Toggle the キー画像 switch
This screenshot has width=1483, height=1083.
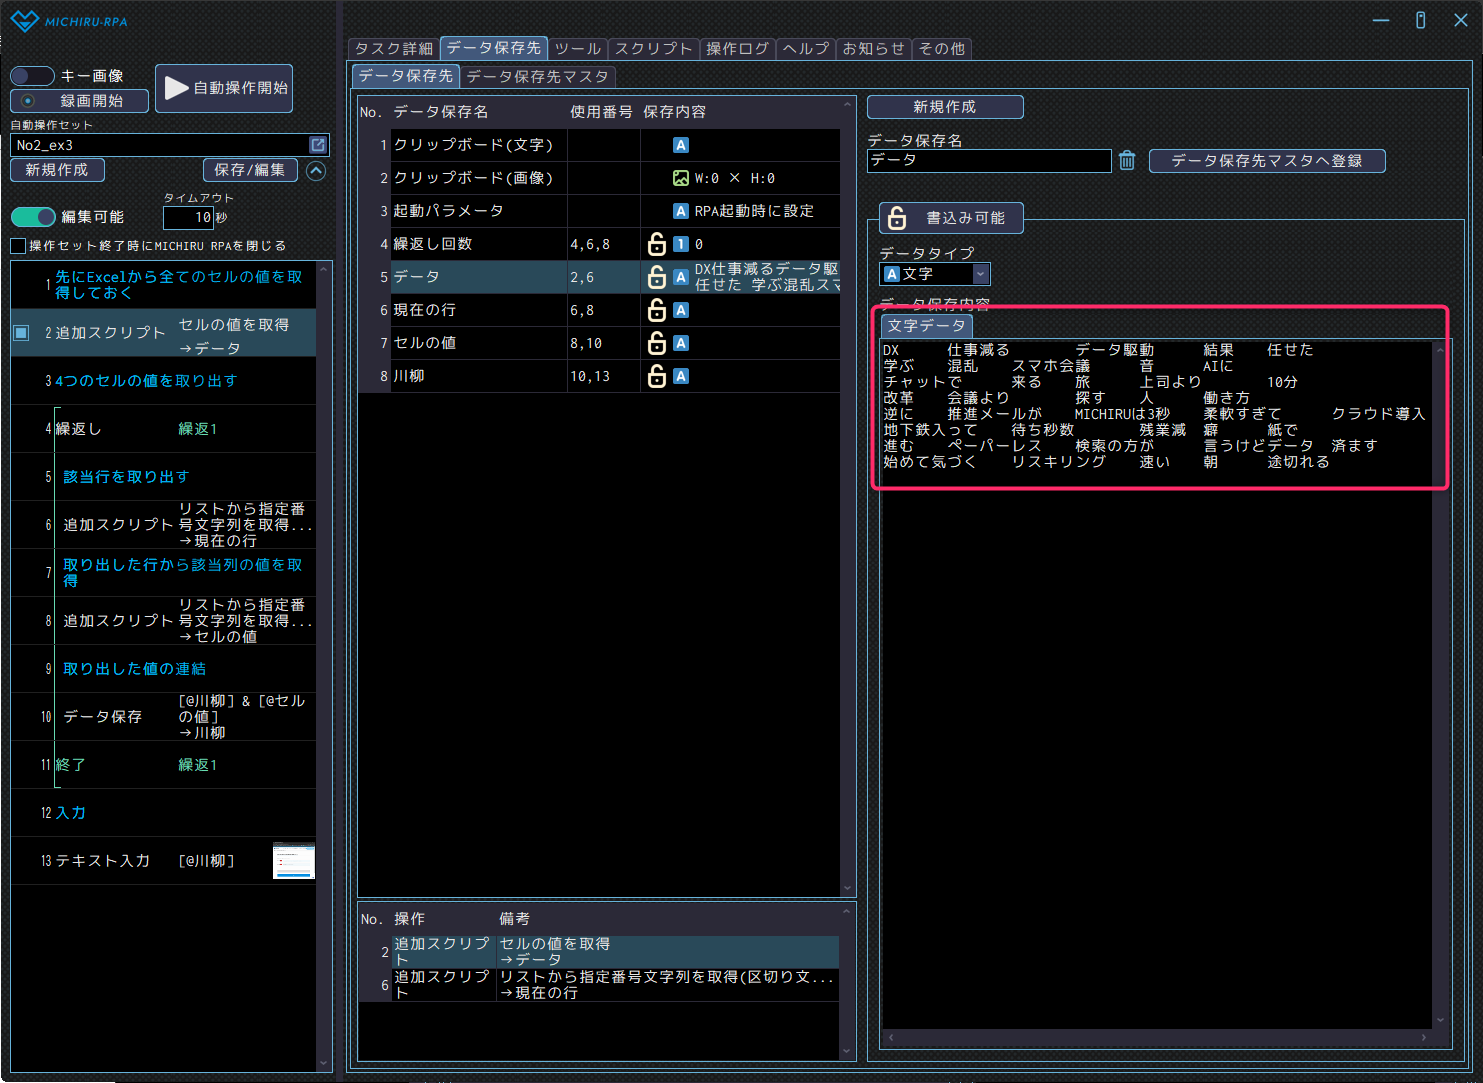tap(32, 76)
